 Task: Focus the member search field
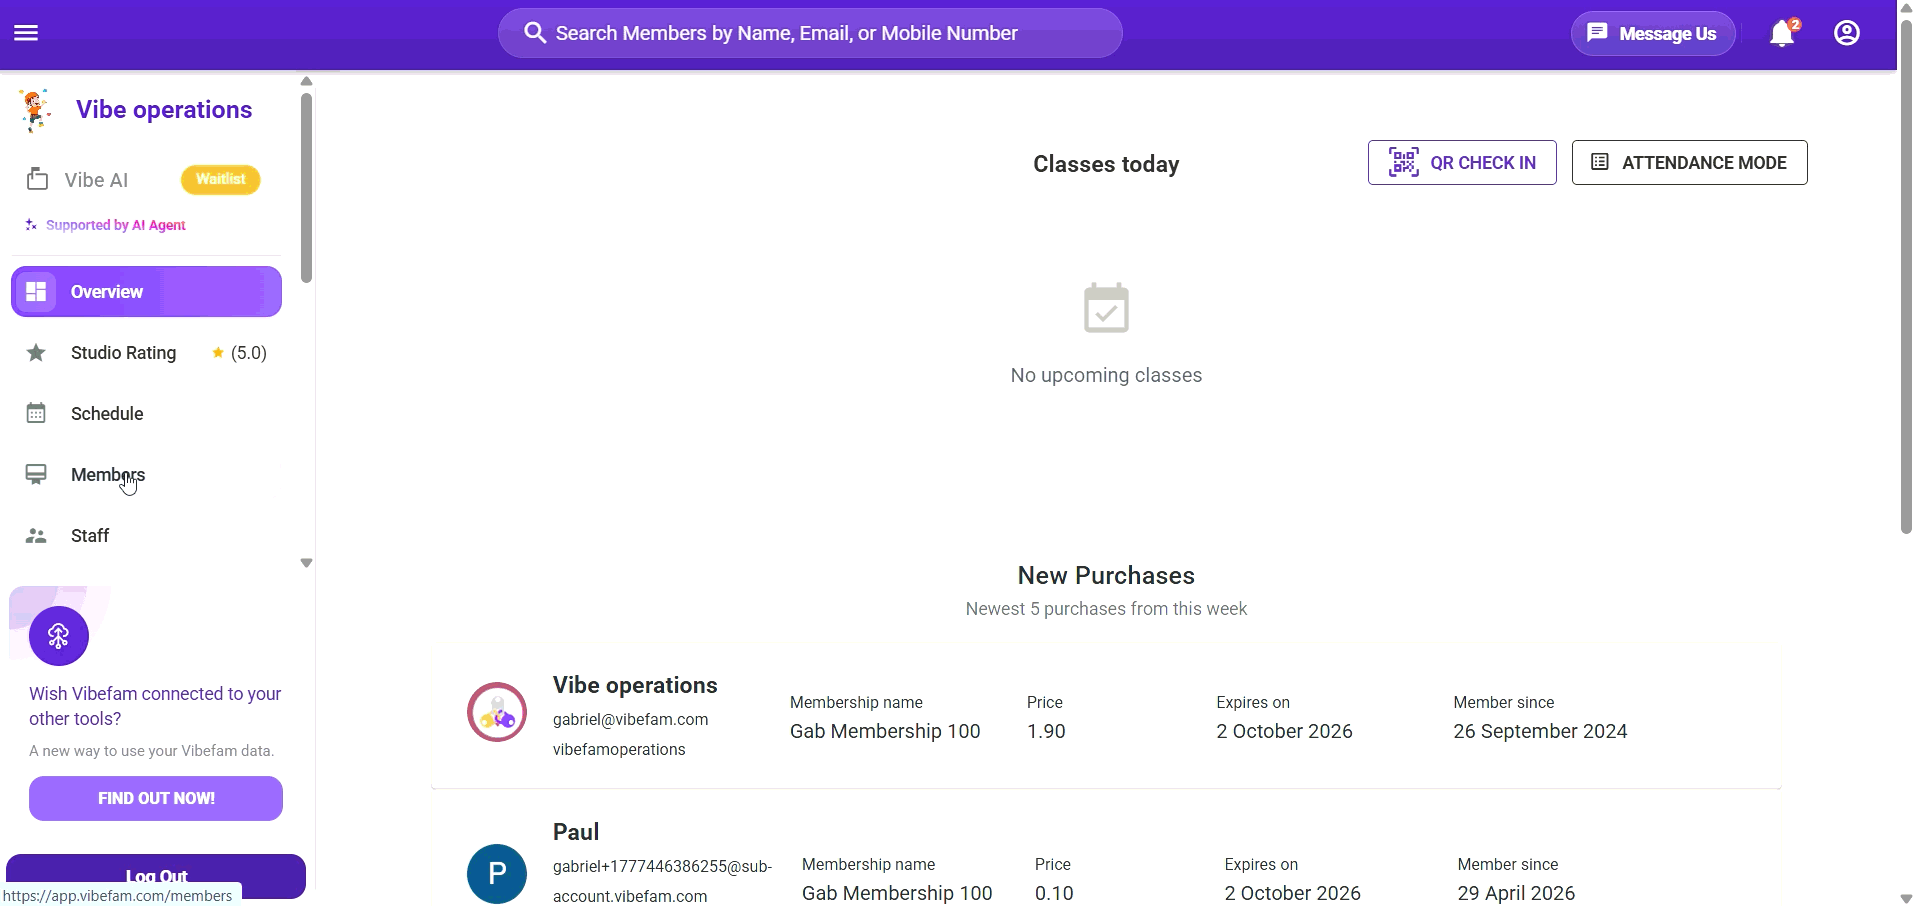pos(810,33)
